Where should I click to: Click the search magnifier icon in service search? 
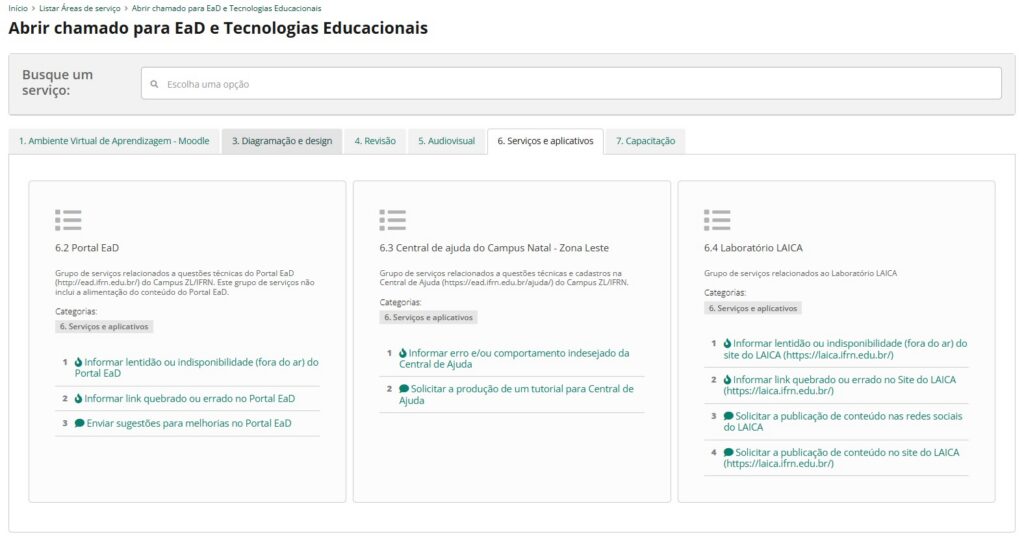[x=155, y=85]
